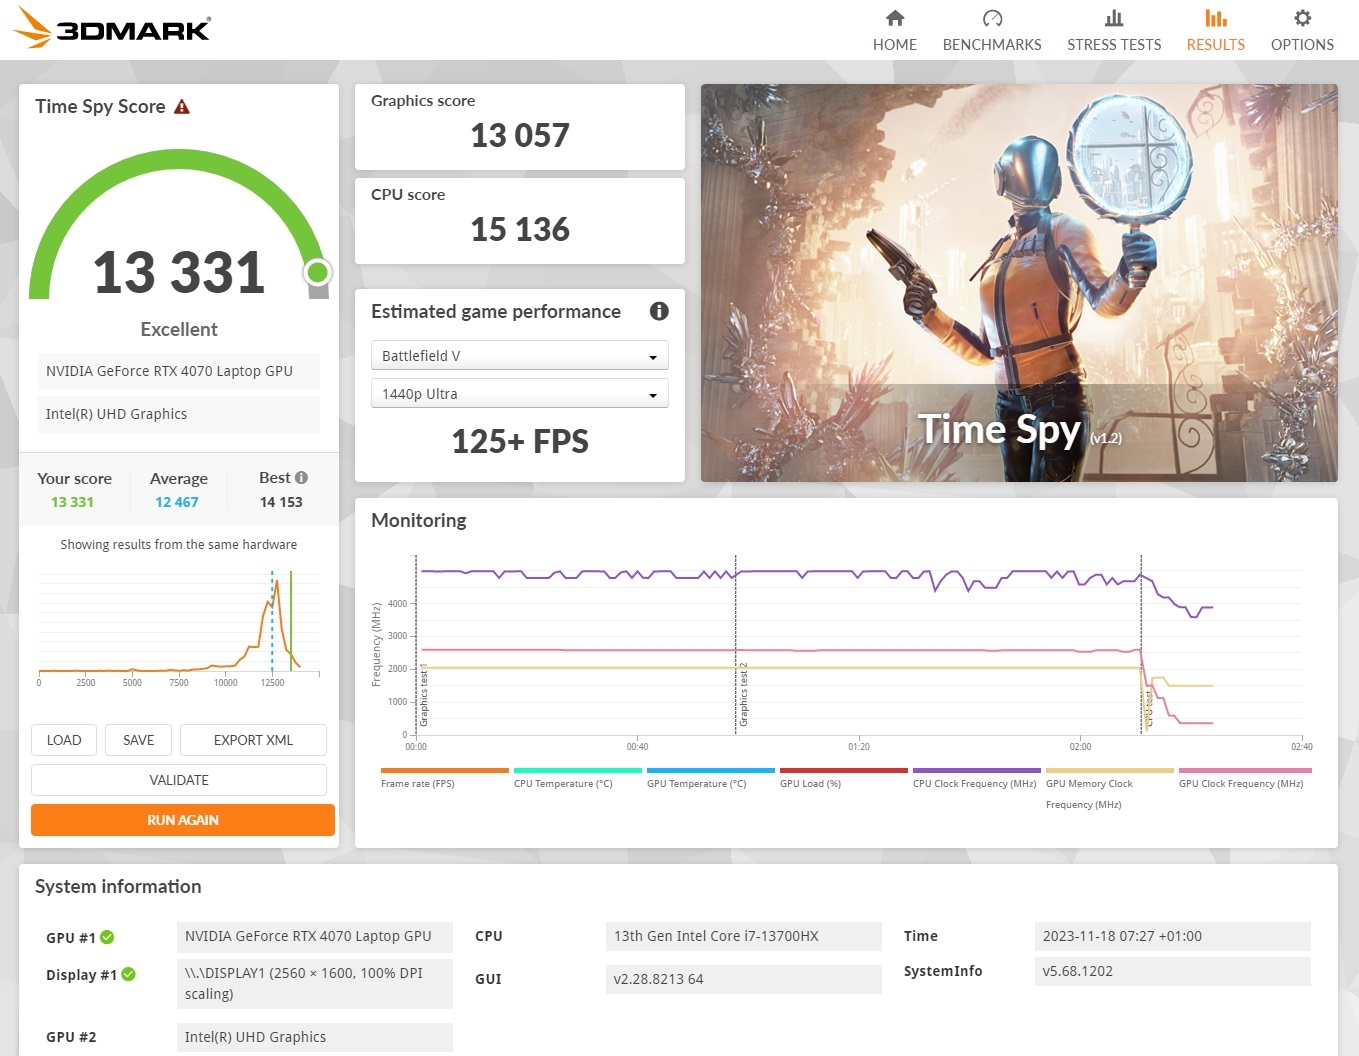Click the warning triangle beside Time Spy Score
Image resolution: width=1359 pixels, height=1056 pixels.
pos(181,105)
